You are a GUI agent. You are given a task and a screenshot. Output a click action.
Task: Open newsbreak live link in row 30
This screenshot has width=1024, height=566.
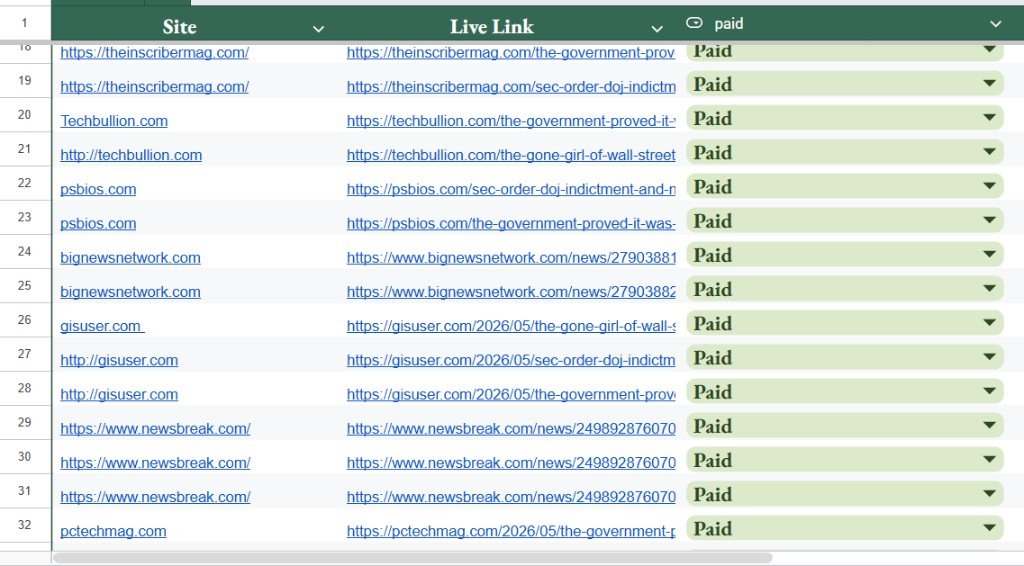[511, 463]
